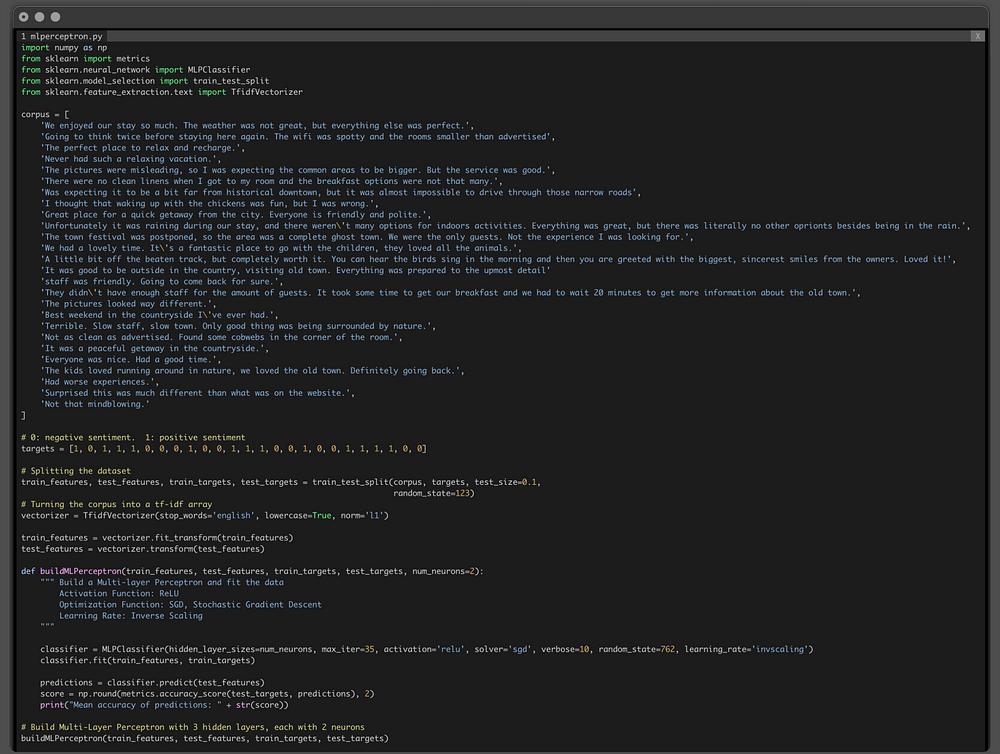Click the 'def buildMLPerceptron' function definition
The image size is (1000, 754).
(253, 572)
